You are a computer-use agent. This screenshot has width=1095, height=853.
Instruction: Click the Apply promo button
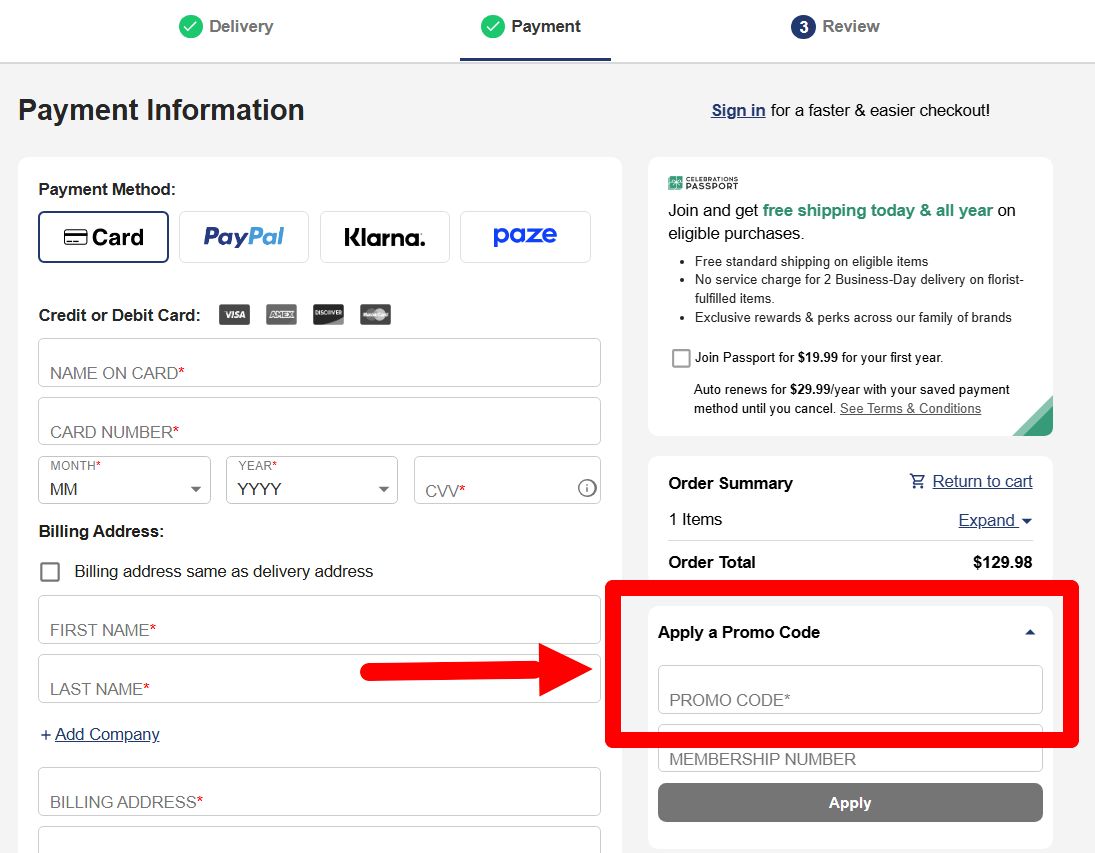[850, 803]
